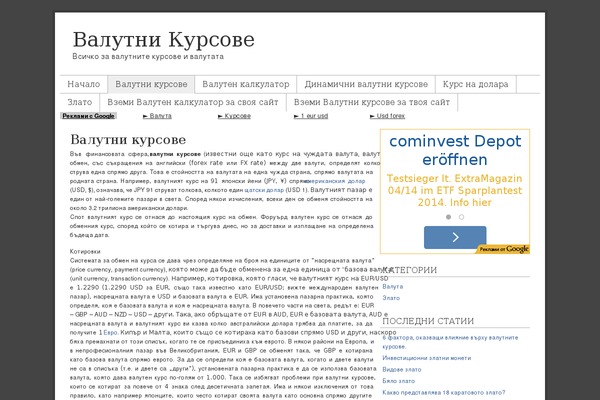Open the Валутни Курсове site title
The image size is (600, 400).
click(163, 40)
